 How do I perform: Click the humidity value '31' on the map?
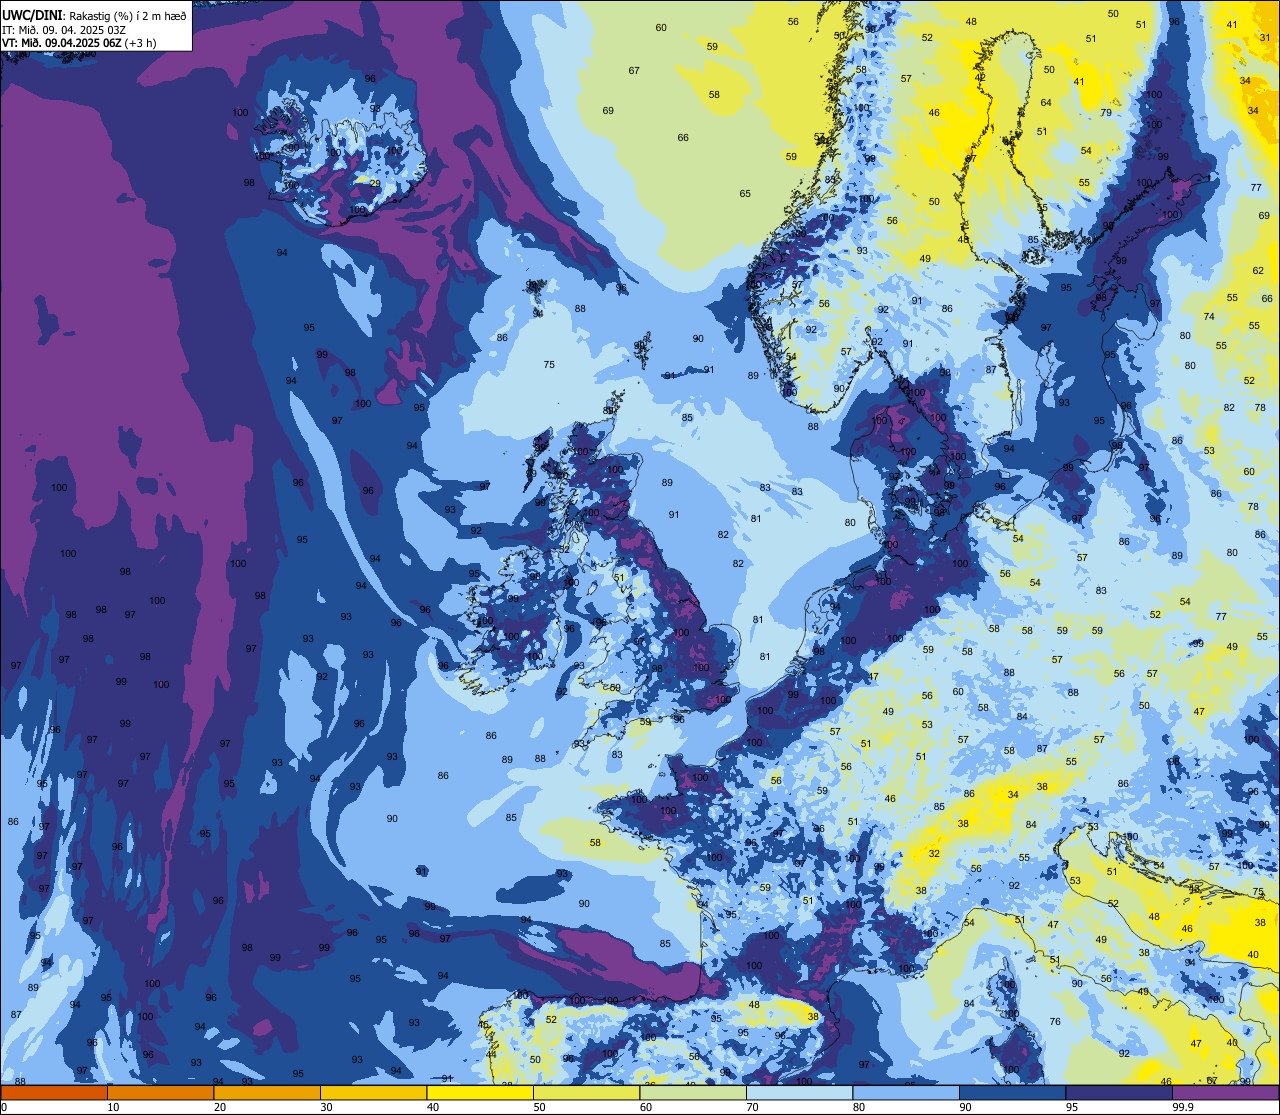coord(1264,38)
